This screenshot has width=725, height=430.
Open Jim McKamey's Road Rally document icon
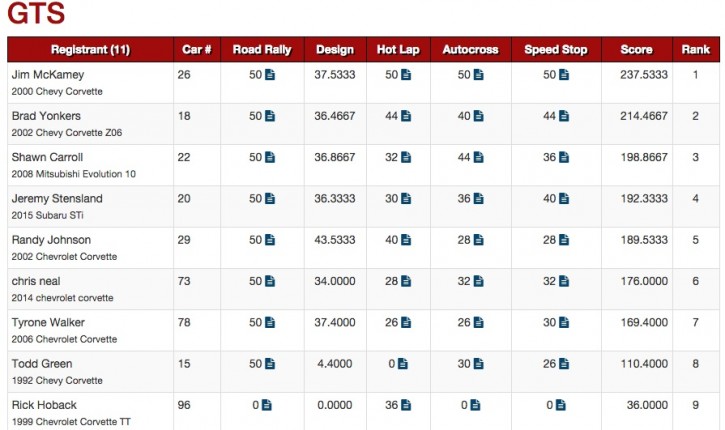click(270, 75)
